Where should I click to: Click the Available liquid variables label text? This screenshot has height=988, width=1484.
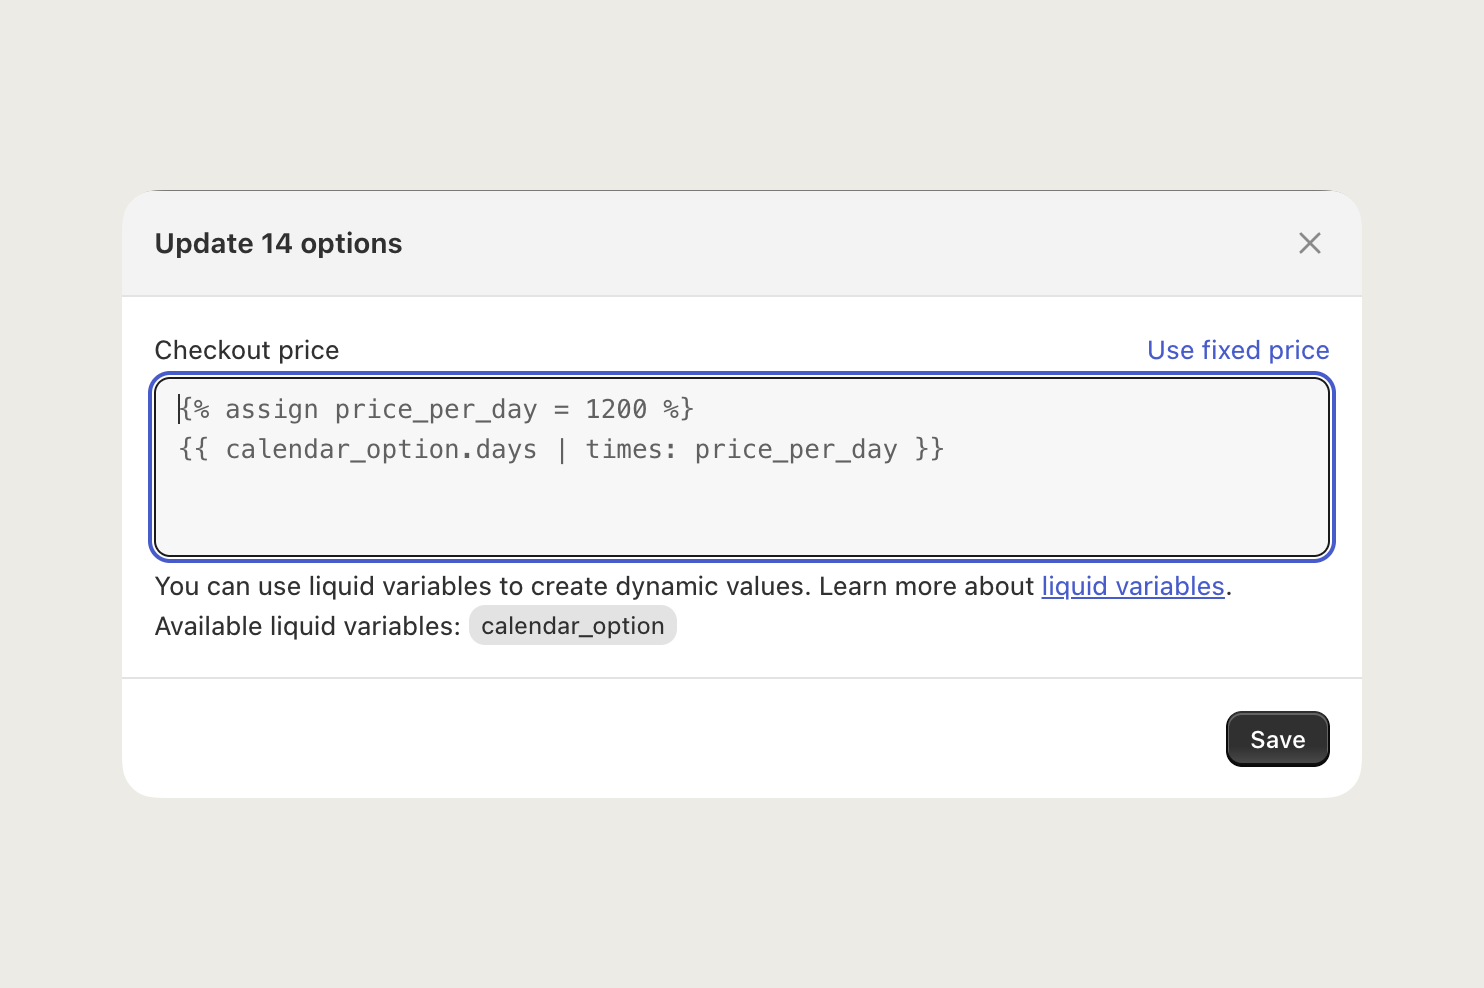pos(307,626)
